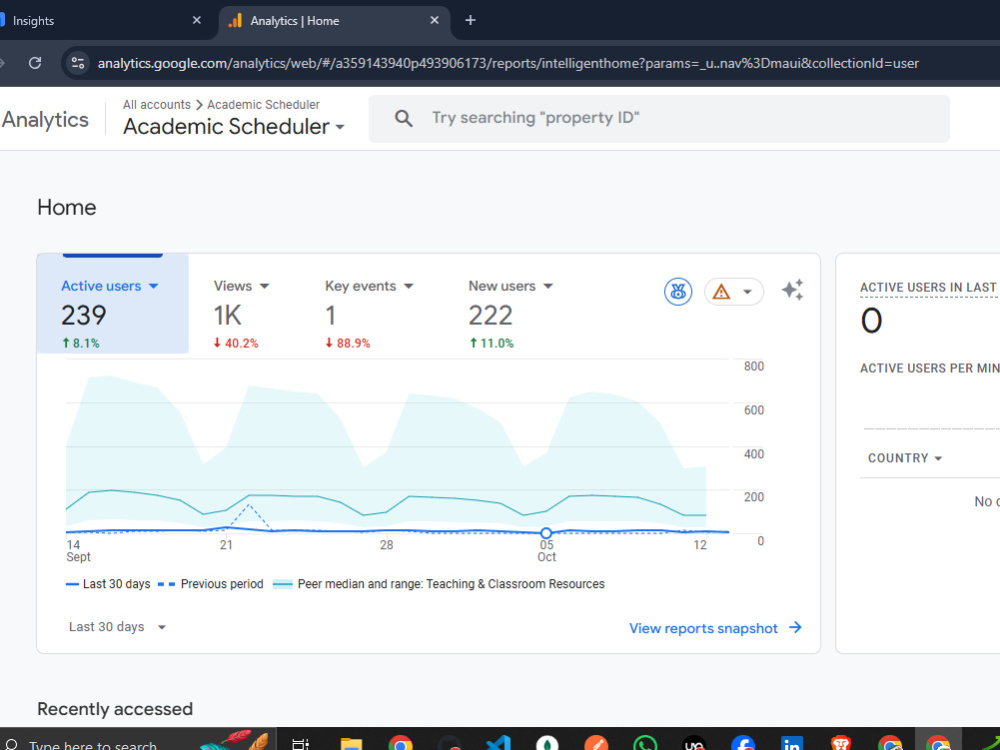Click the Recently accessed heading
The image size is (1000, 750).
pyautogui.click(x=115, y=709)
